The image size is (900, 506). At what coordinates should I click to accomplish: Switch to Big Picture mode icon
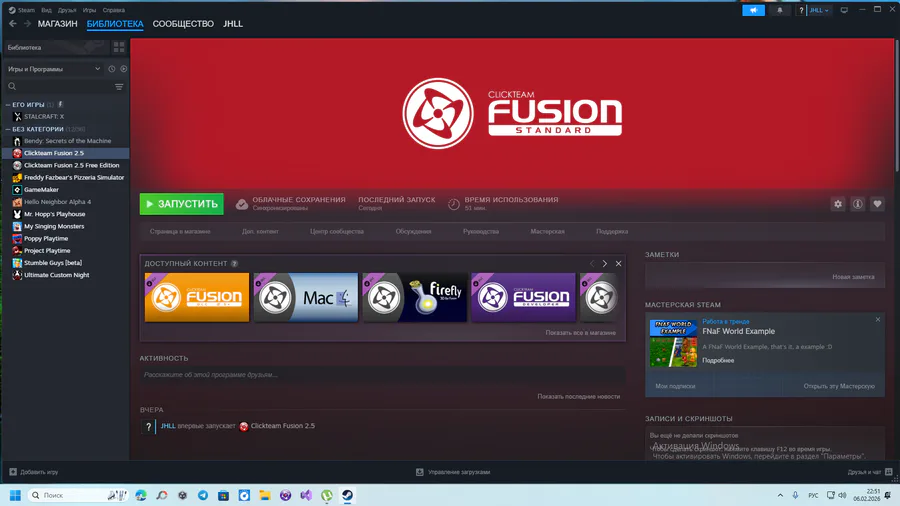coord(844,10)
